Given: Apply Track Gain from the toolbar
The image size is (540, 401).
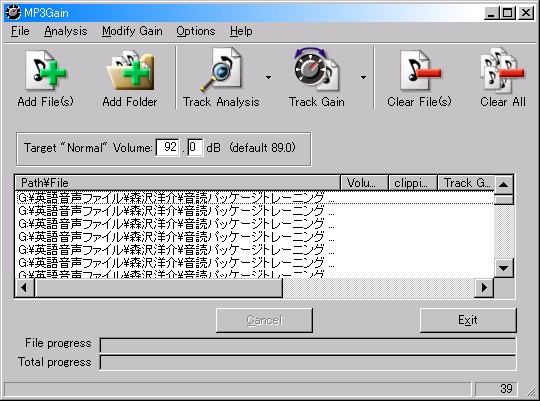Looking at the screenshot, I should [316, 78].
